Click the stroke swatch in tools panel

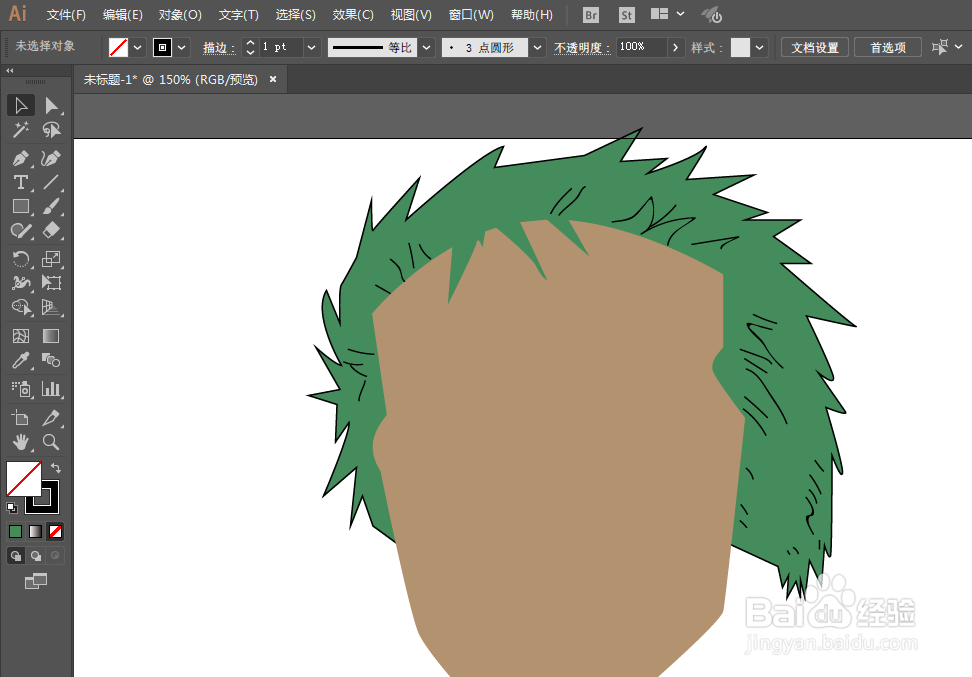point(50,505)
